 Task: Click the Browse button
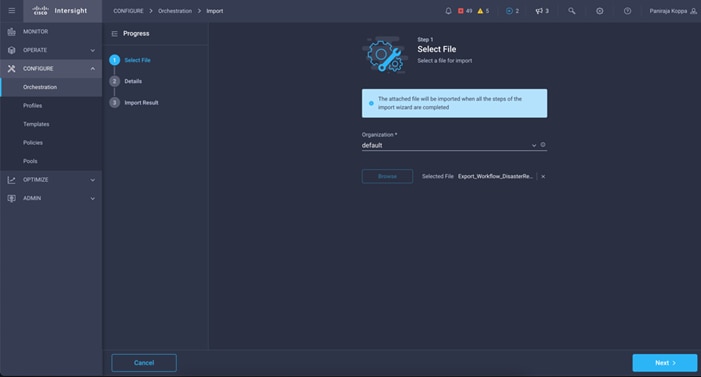[387, 176]
